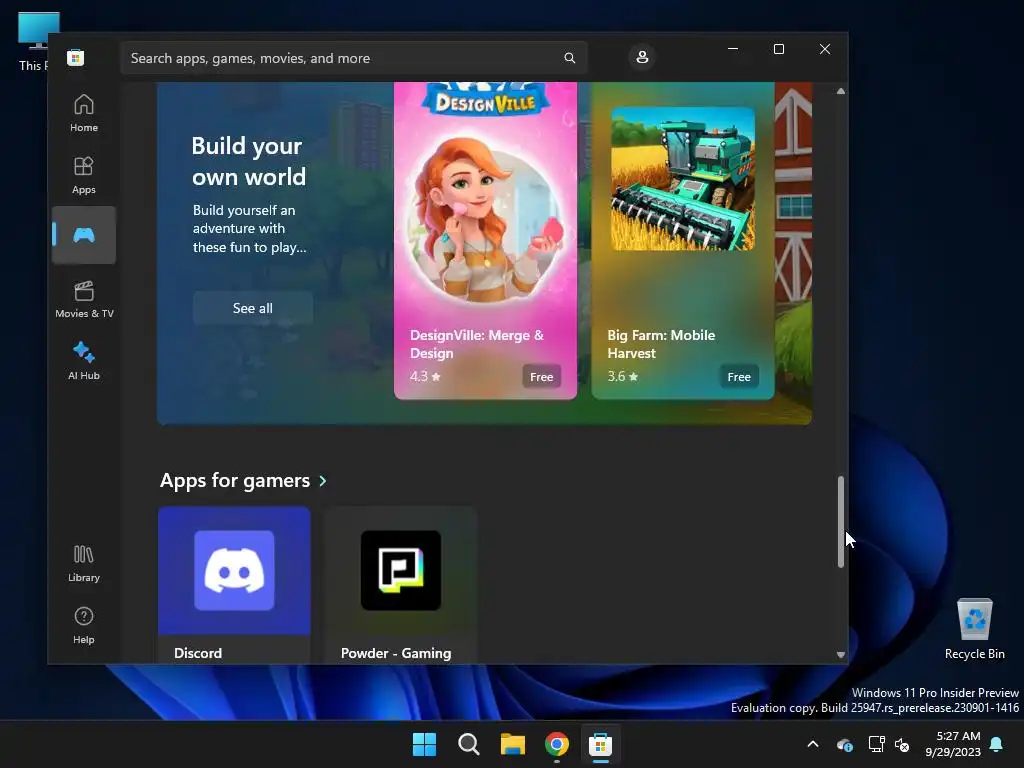
Task: Open the Big Farm: Mobile Harvest card
Action: coord(682,240)
